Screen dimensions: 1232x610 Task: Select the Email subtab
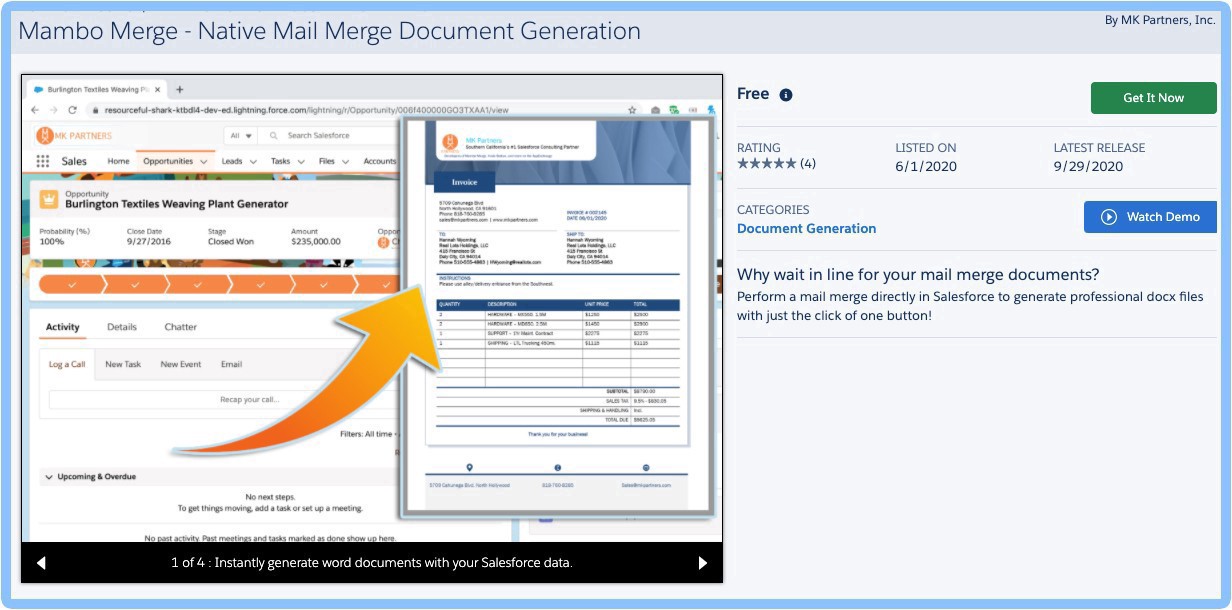point(231,364)
